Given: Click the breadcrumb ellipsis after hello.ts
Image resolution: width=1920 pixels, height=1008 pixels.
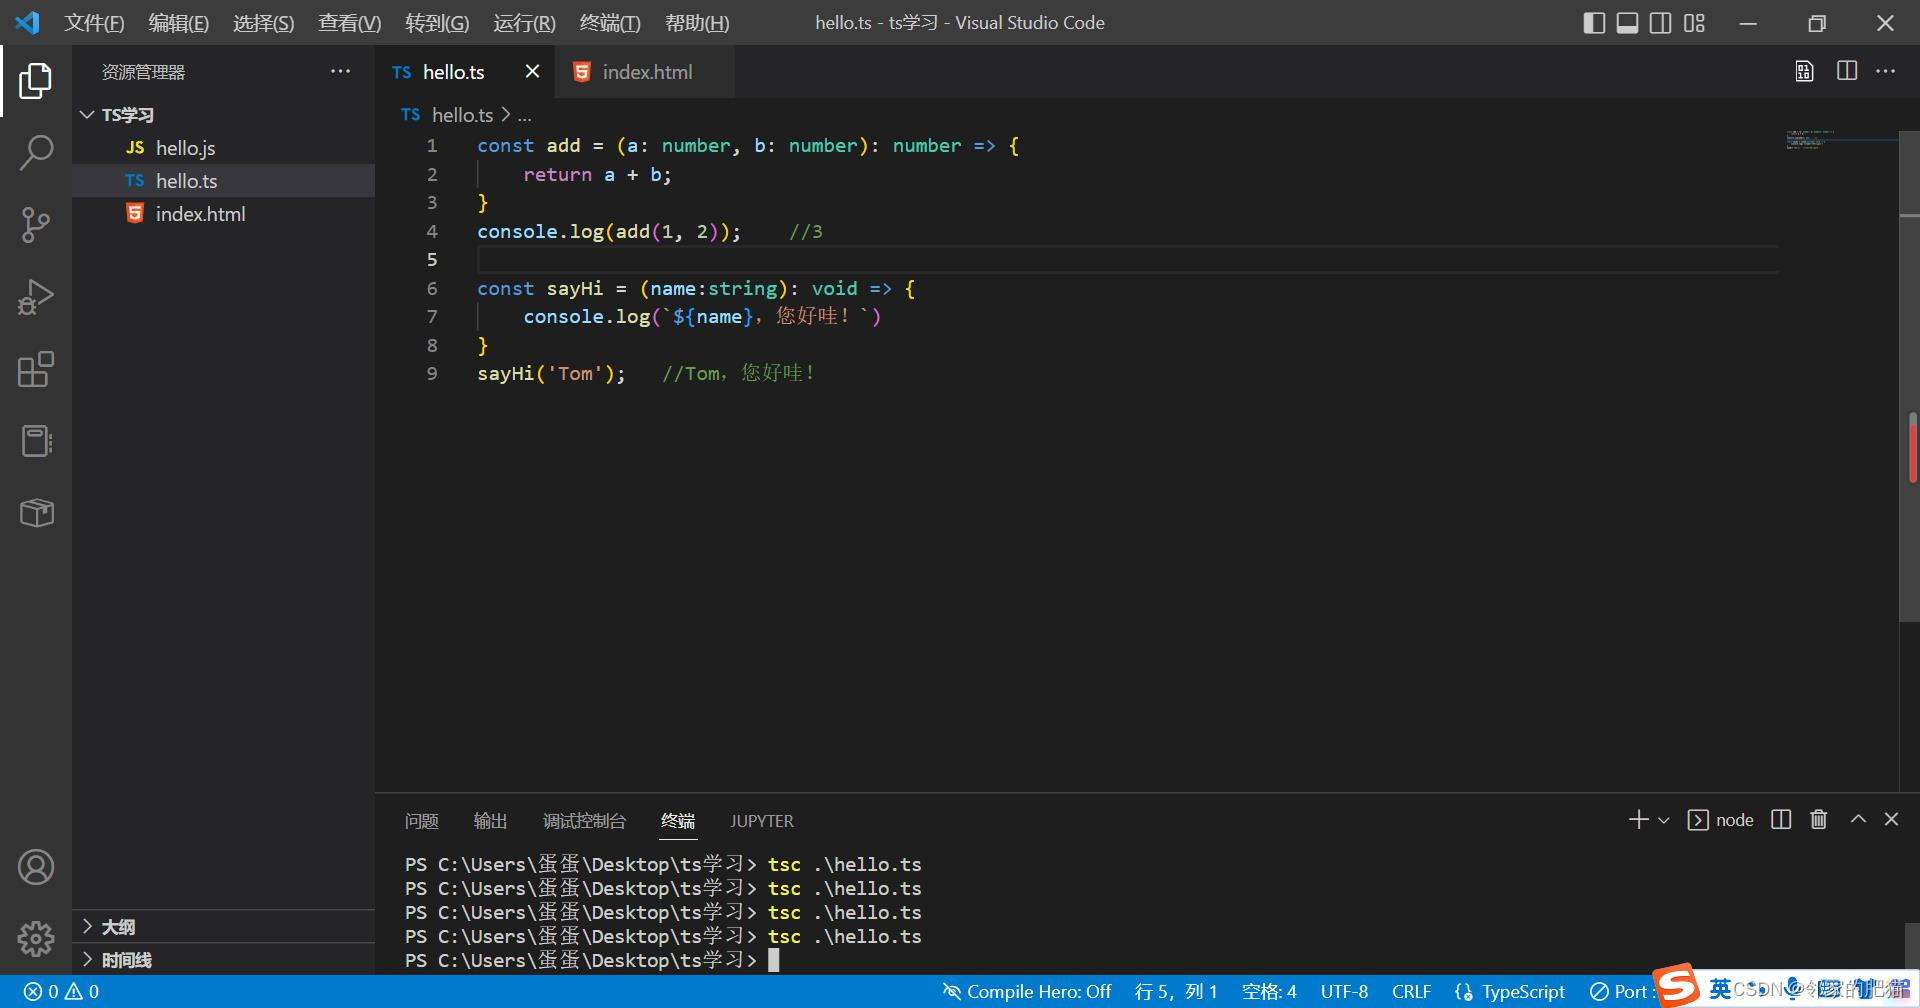Looking at the screenshot, I should coord(524,116).
